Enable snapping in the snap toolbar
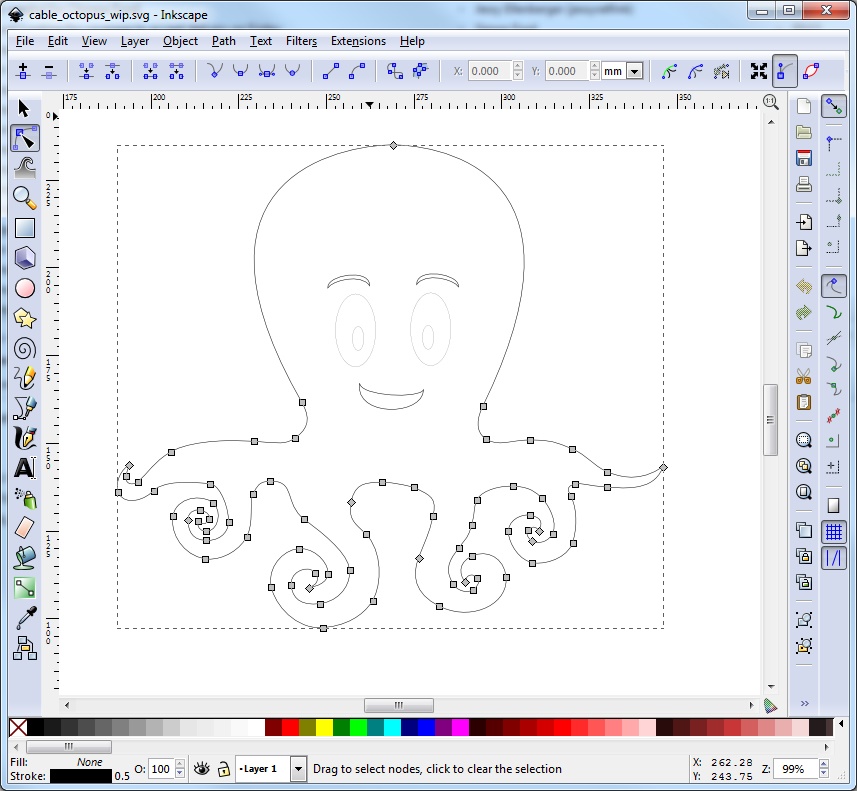This screenshot has width=857, height=791. (x=834, y=106)
